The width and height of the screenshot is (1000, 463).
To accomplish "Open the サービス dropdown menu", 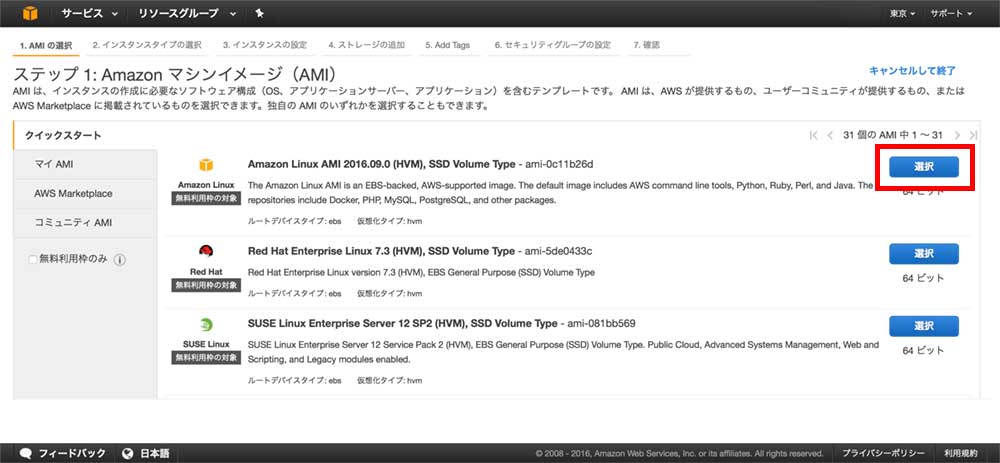I will tap(94, 14).
